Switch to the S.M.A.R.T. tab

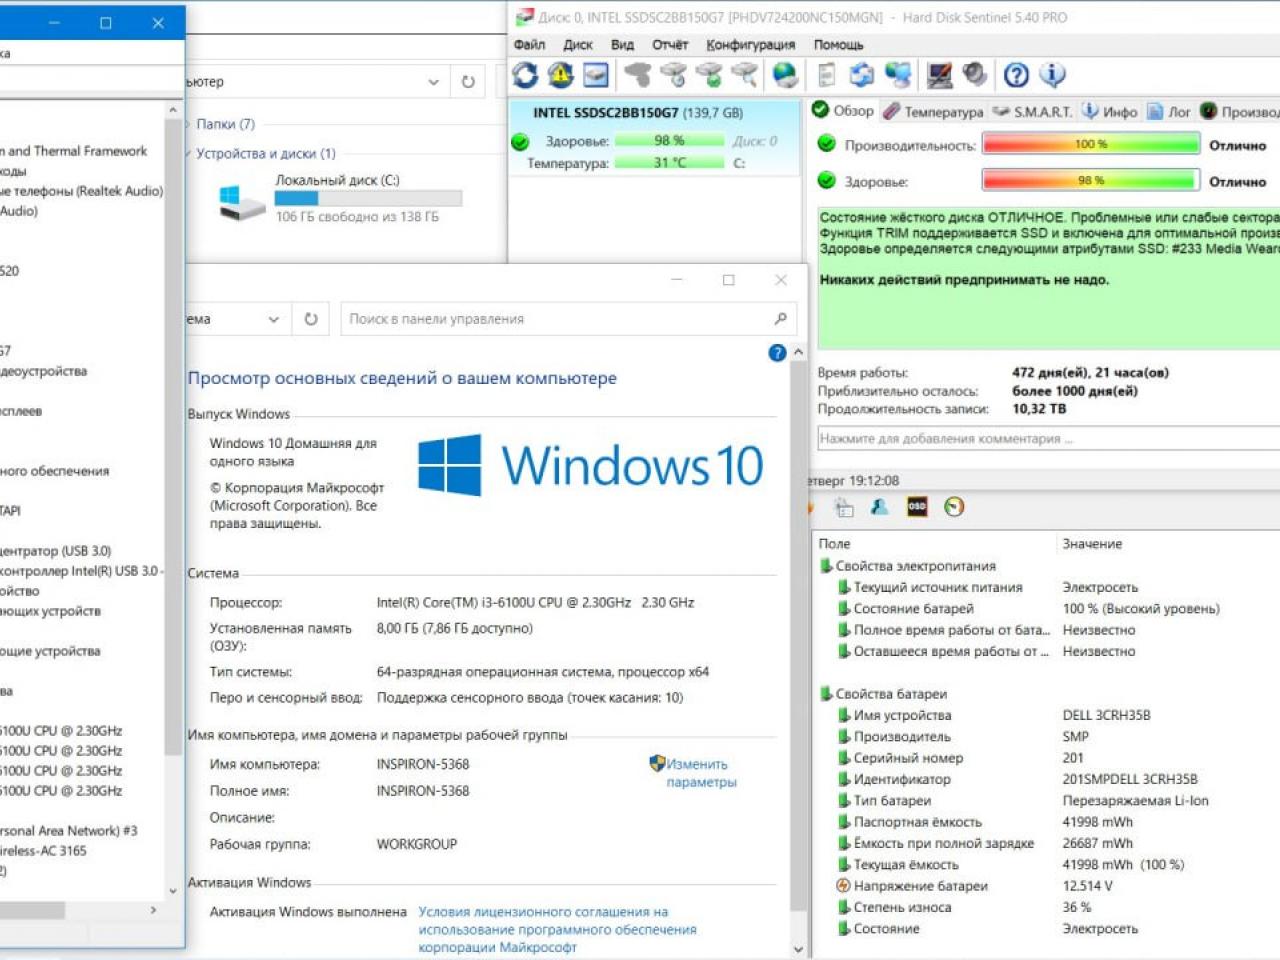point(1032,111)
